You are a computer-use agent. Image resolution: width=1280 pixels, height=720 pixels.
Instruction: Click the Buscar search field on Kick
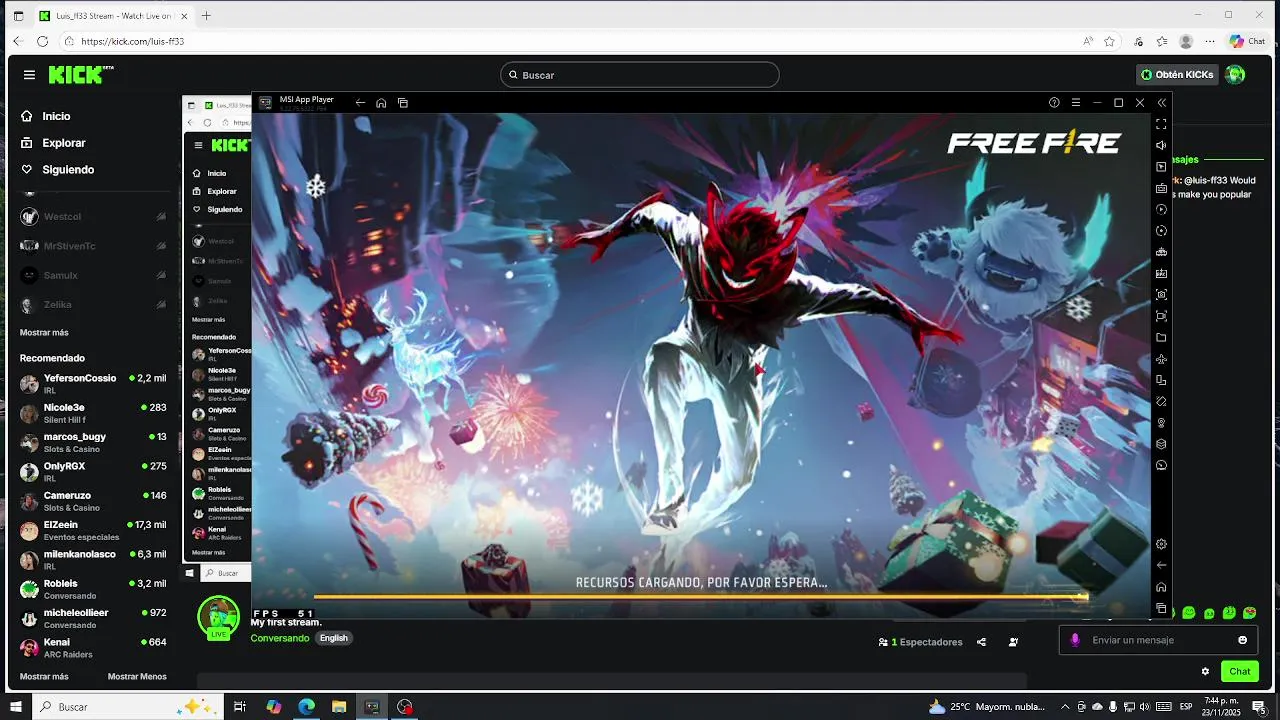pos(640,75)
